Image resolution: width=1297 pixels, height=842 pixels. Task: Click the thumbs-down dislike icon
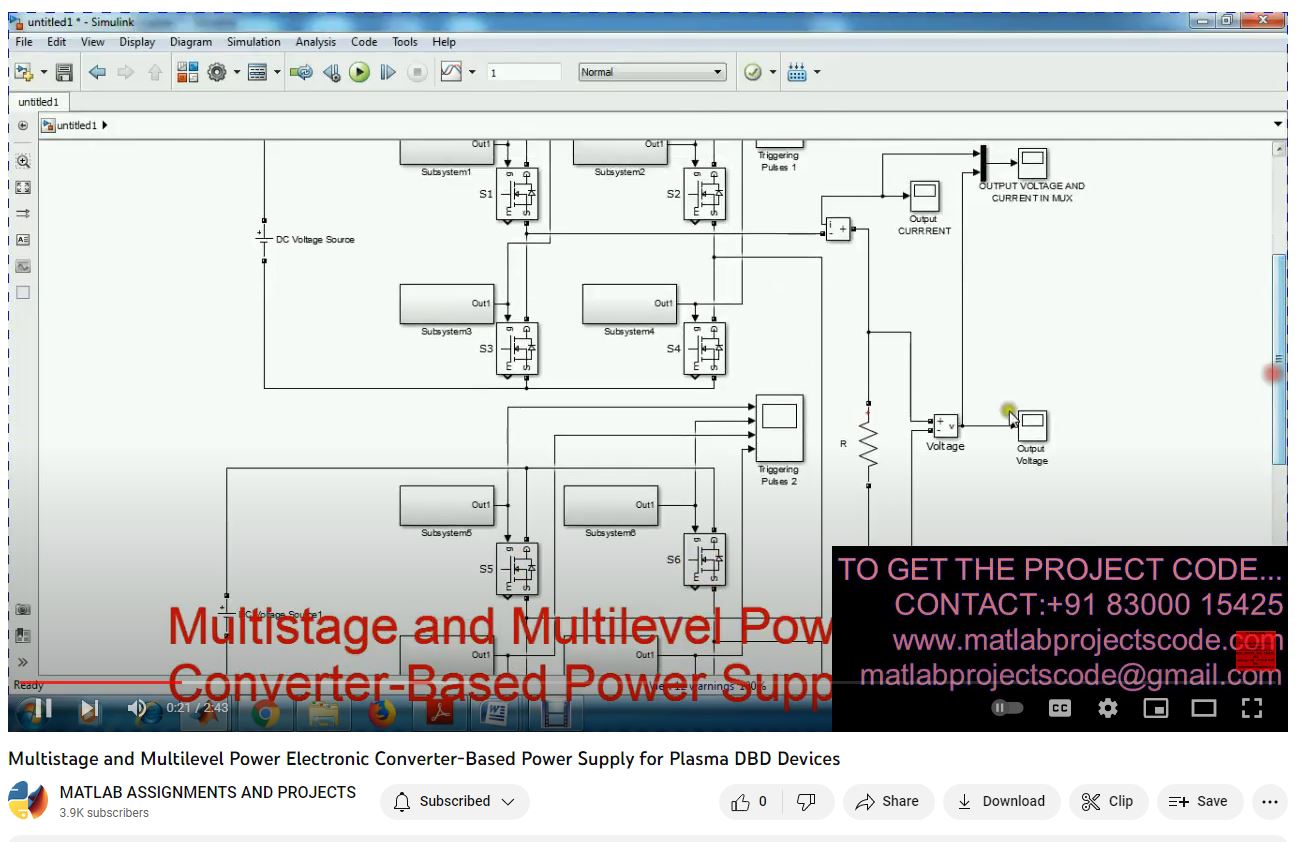click(x=806, y=801)
